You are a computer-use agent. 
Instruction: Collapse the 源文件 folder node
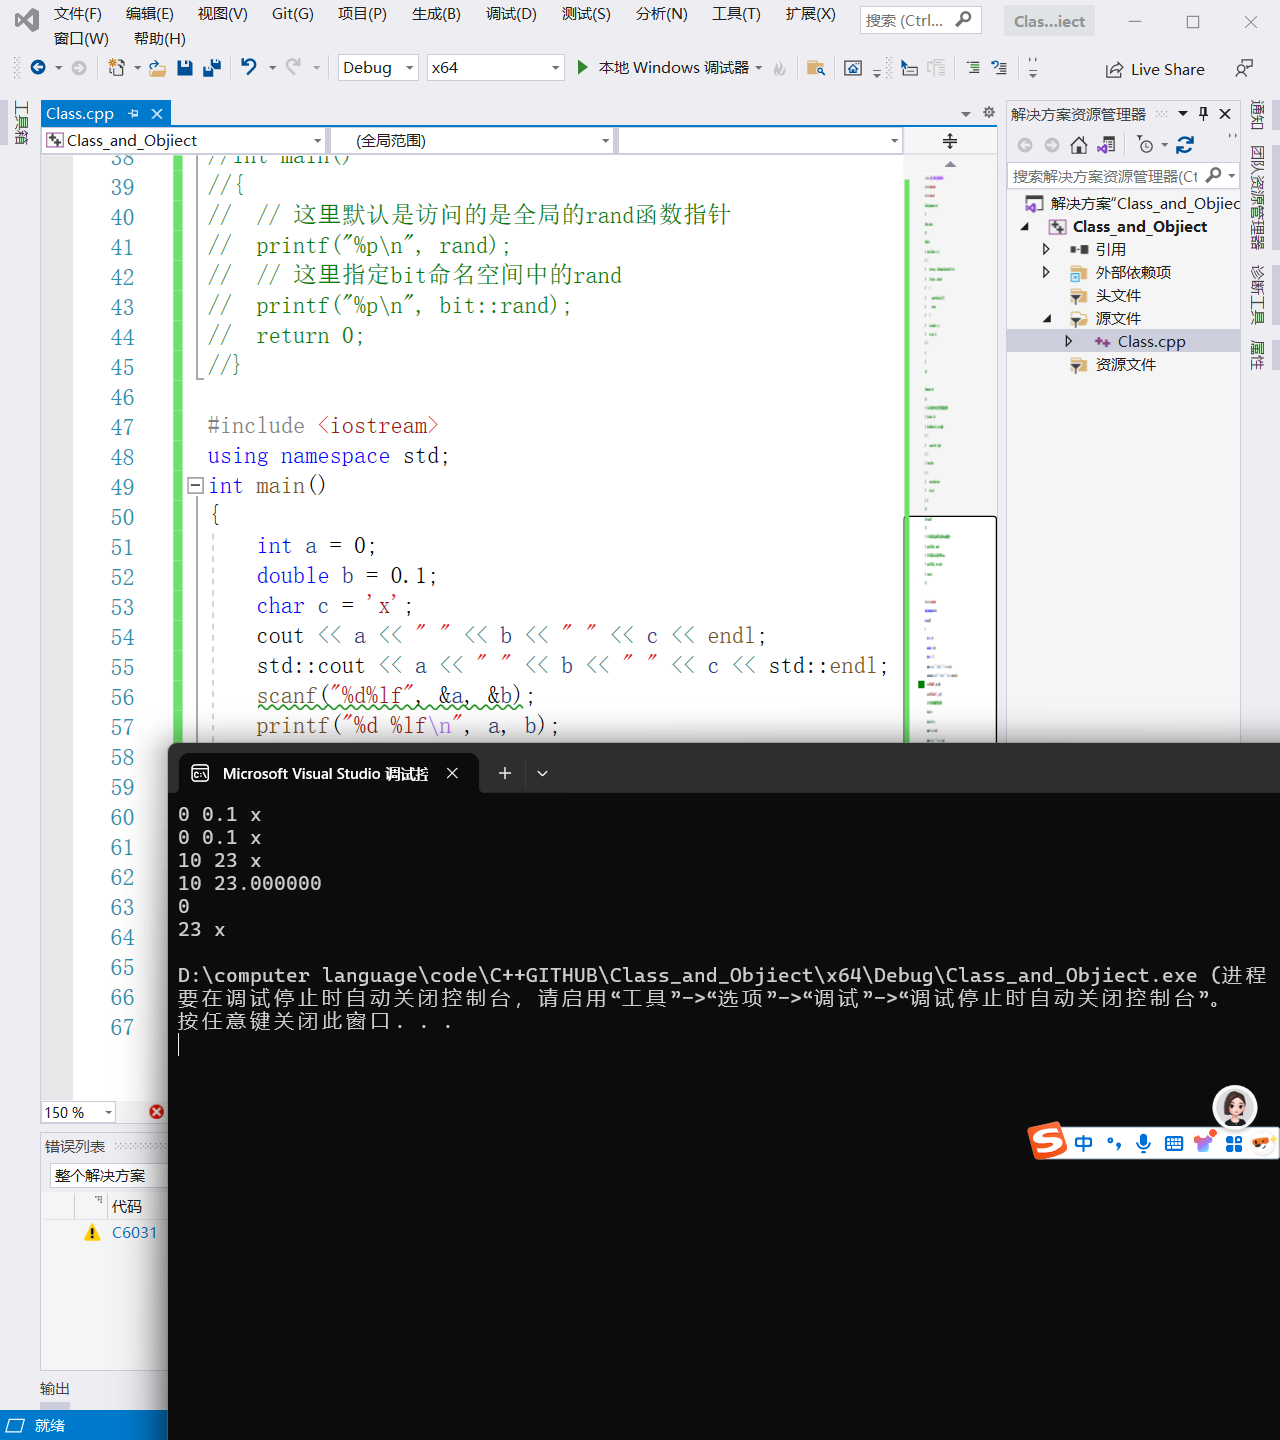point(1047,319)
